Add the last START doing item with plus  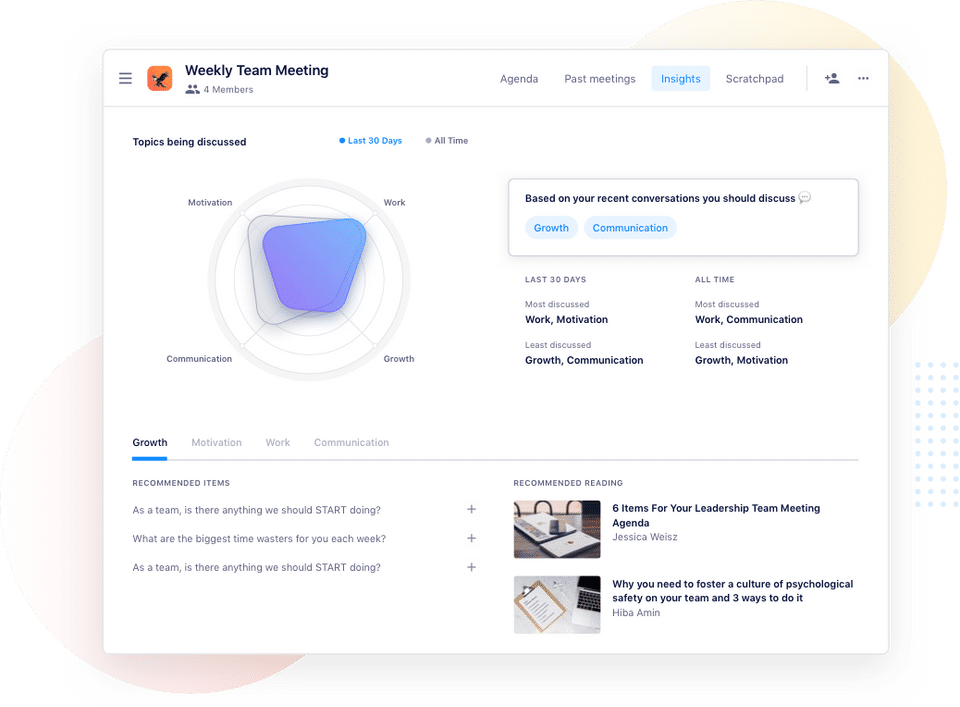pyautogui.click(x=471, y=567)
